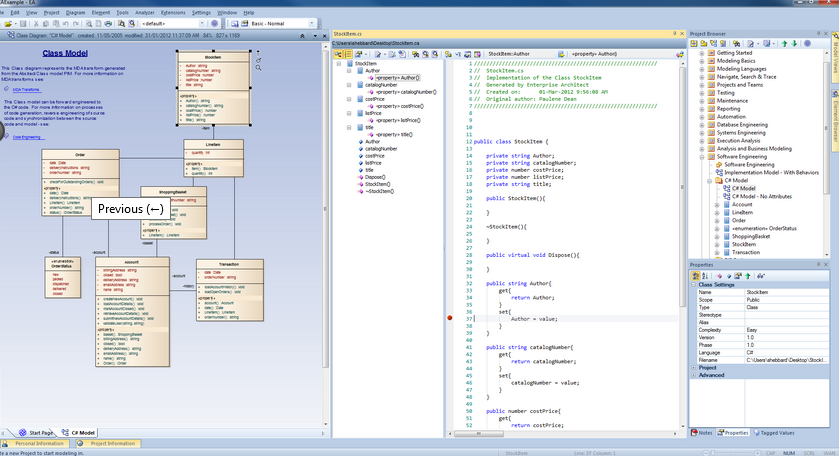Click the Print icon in main toolbar
This screenshot has width=839, height=456.
click(108, 24)
